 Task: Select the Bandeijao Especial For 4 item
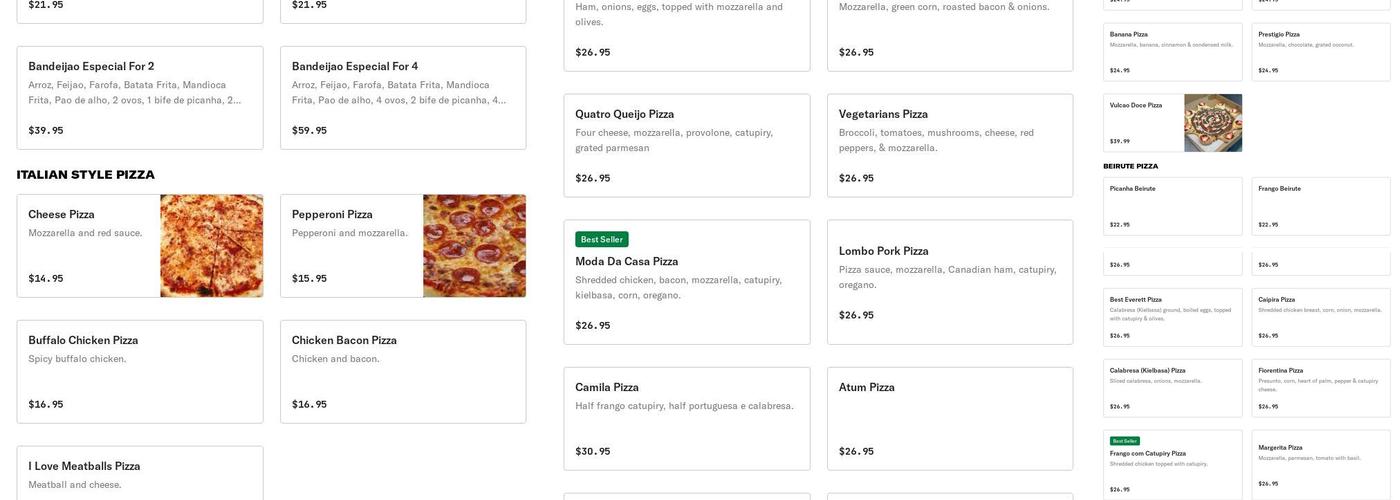[403, 98]
